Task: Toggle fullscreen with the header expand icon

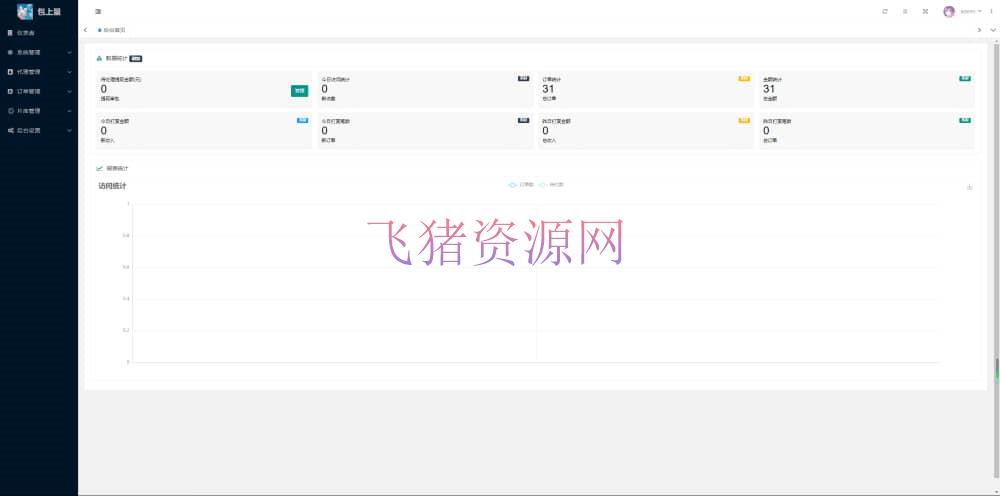Action: [925, 11]
